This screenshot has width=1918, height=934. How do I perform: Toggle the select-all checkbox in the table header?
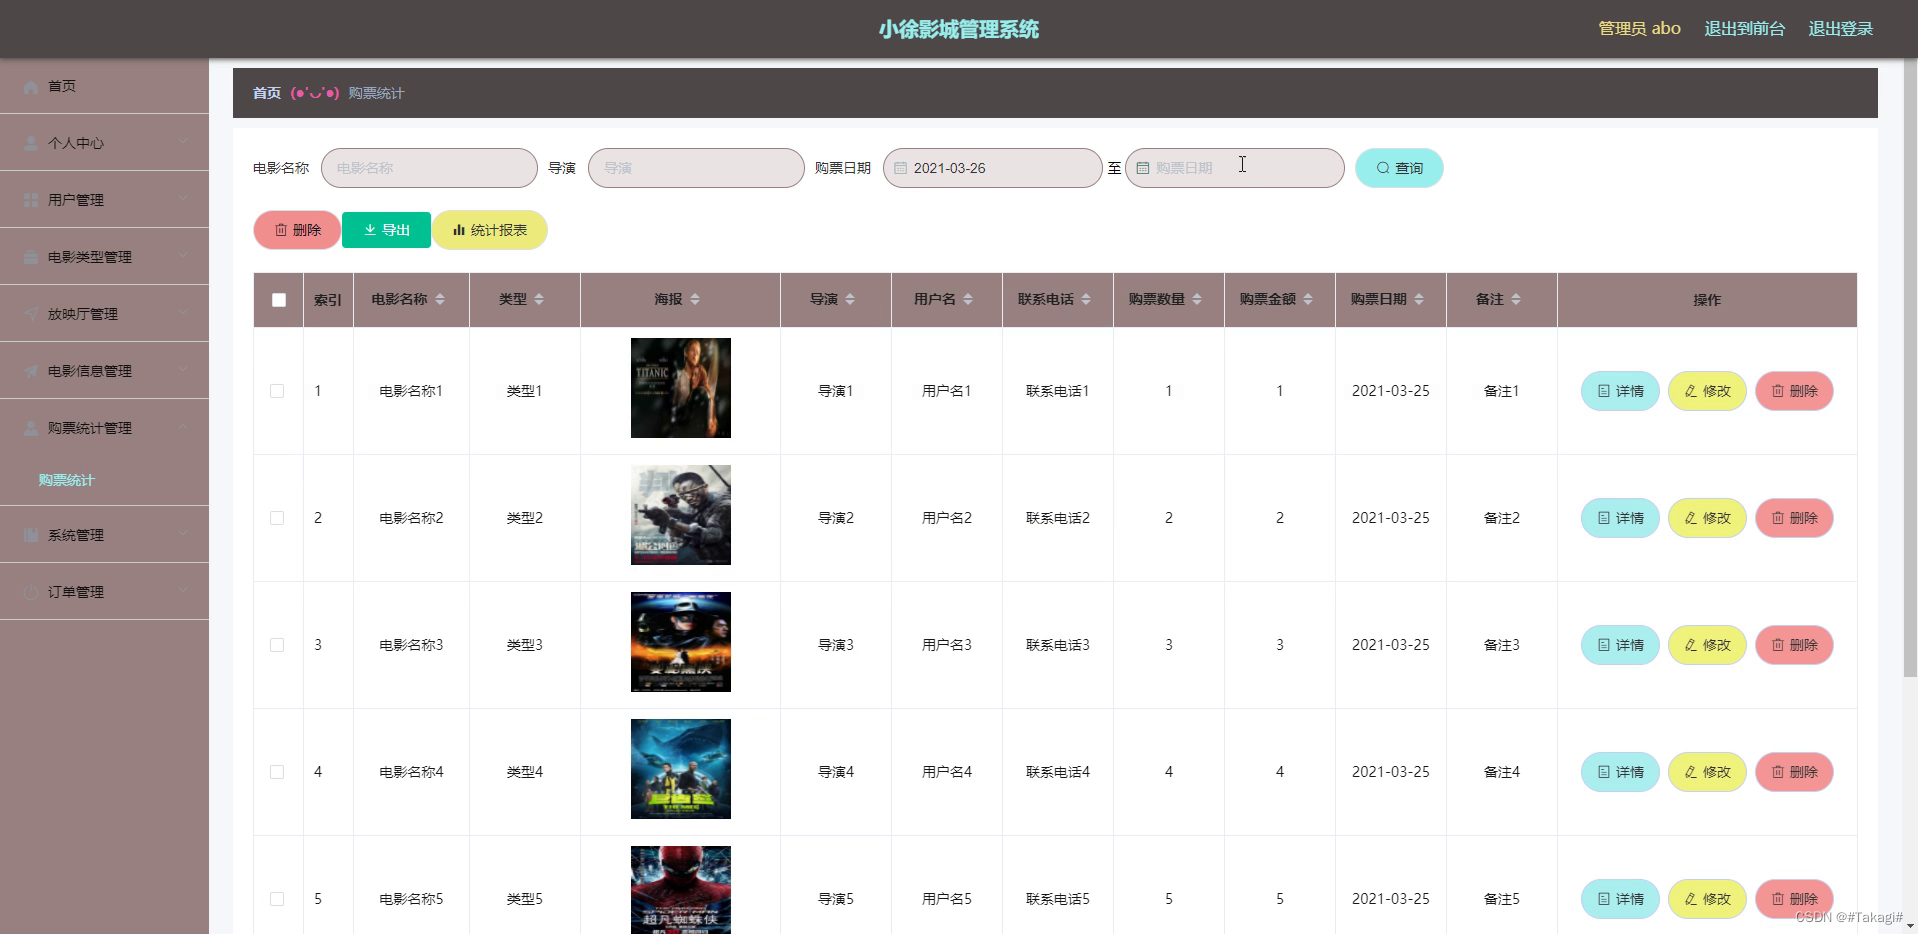point(278,300)
